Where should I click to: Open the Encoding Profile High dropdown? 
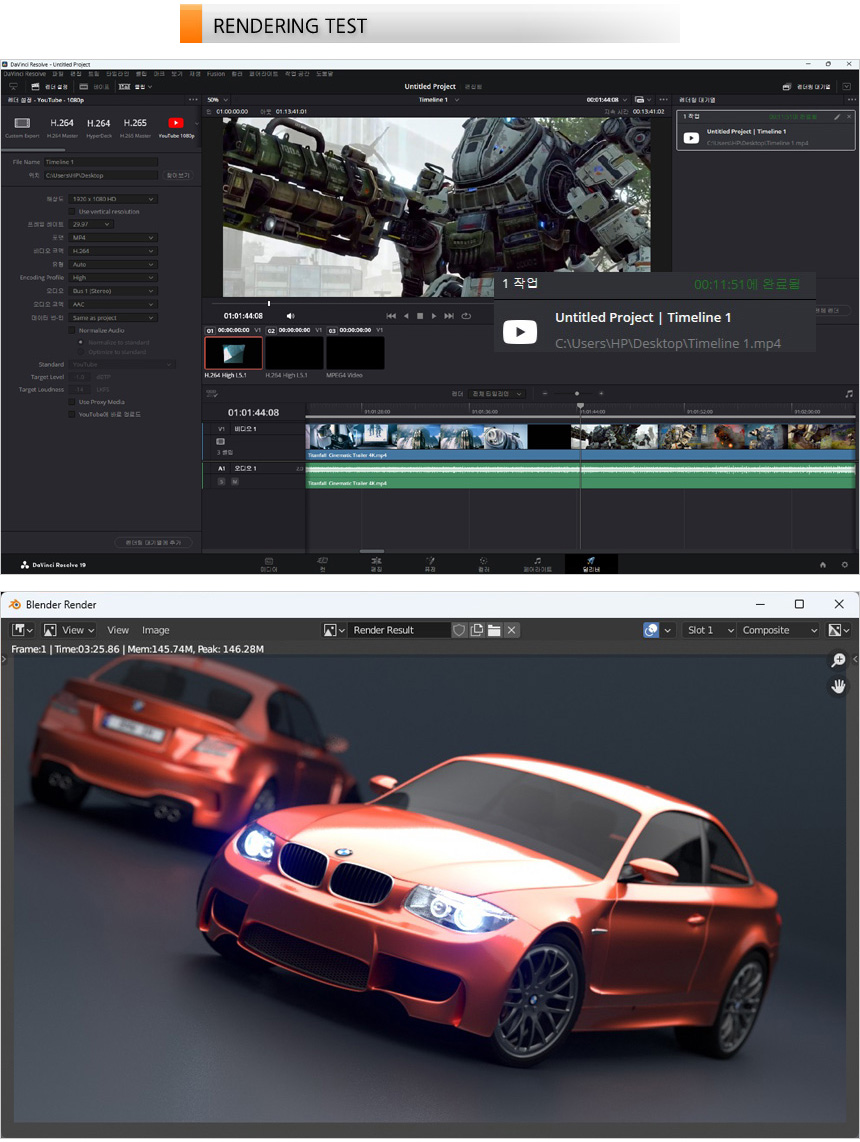[114, 278]
